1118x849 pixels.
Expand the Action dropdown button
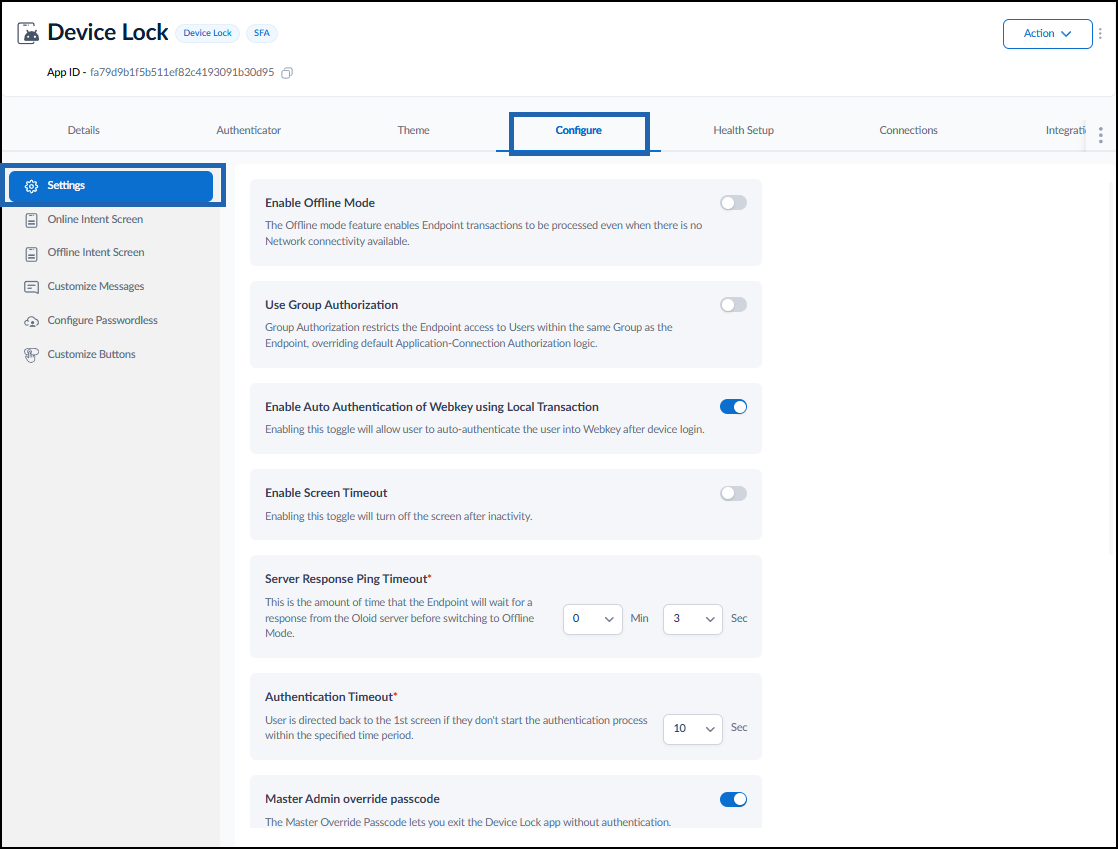click(x=1047, y=34)
